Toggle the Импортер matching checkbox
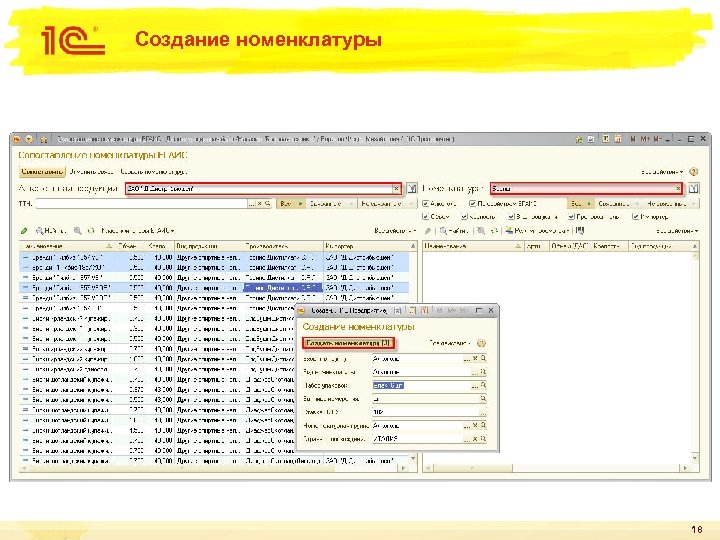The height and width of the screenshot is (540, 720). (x=635, y=216)
